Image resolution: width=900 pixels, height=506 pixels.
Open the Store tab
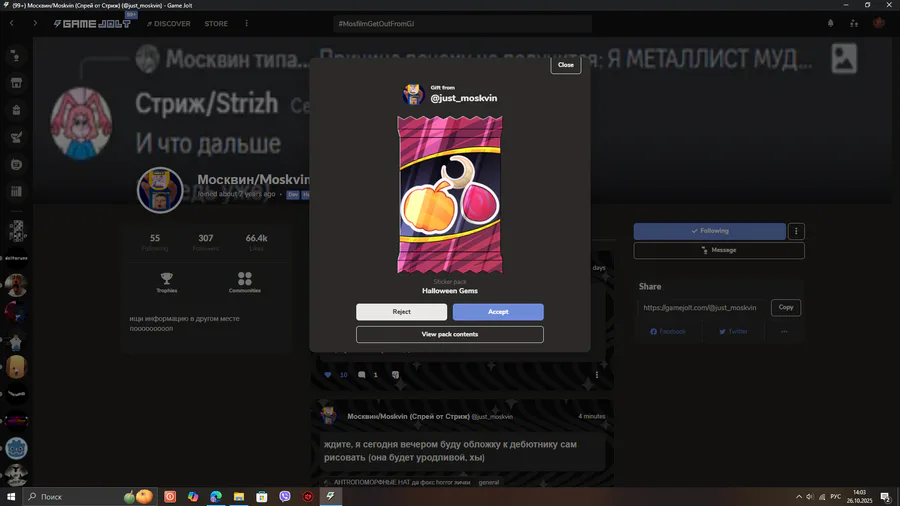(216, 24)
